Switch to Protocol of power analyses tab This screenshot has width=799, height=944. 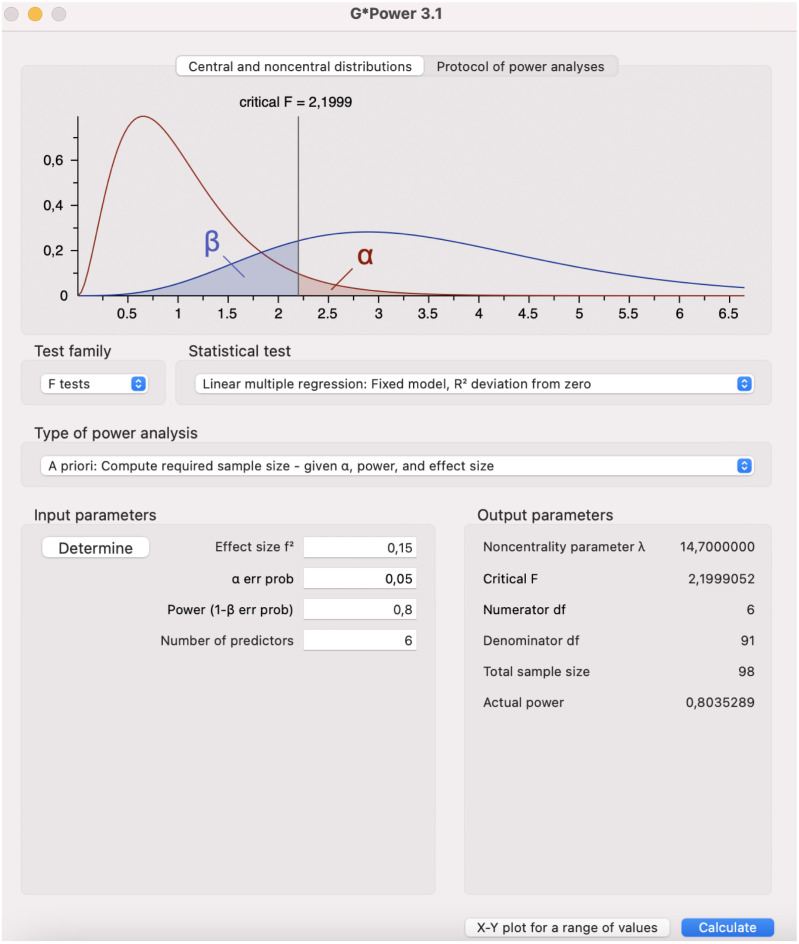tap(520, 67)
